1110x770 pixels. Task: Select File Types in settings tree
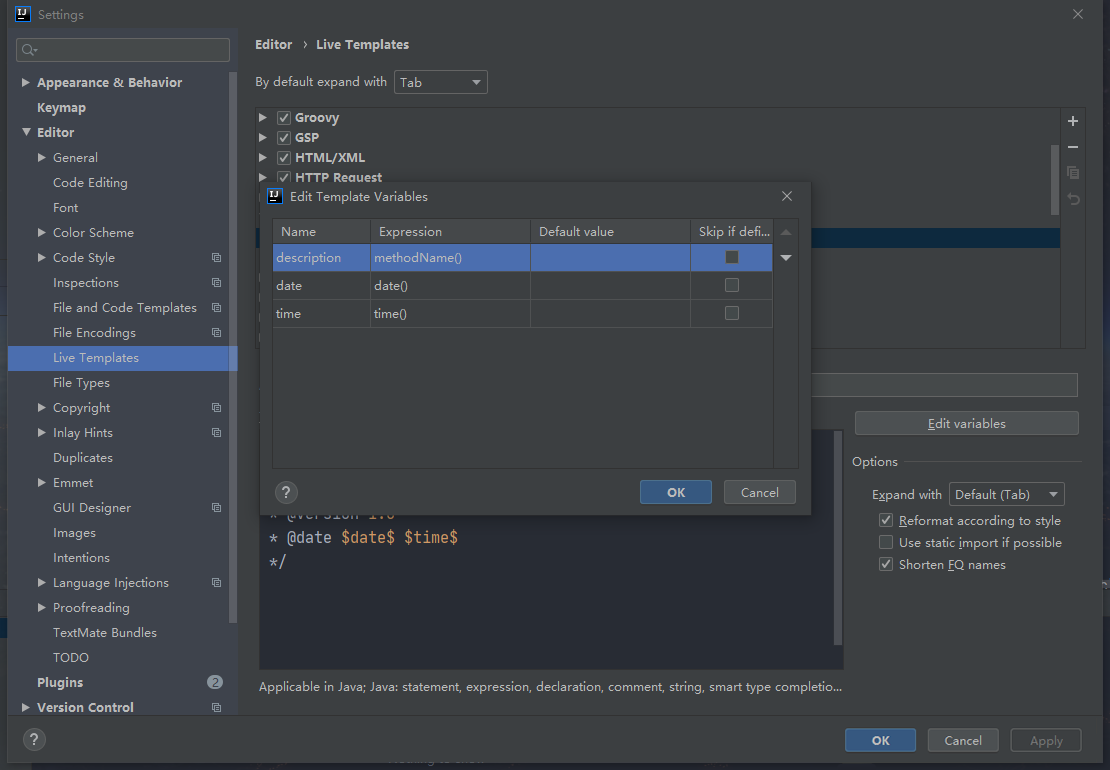tap(81, 383)
